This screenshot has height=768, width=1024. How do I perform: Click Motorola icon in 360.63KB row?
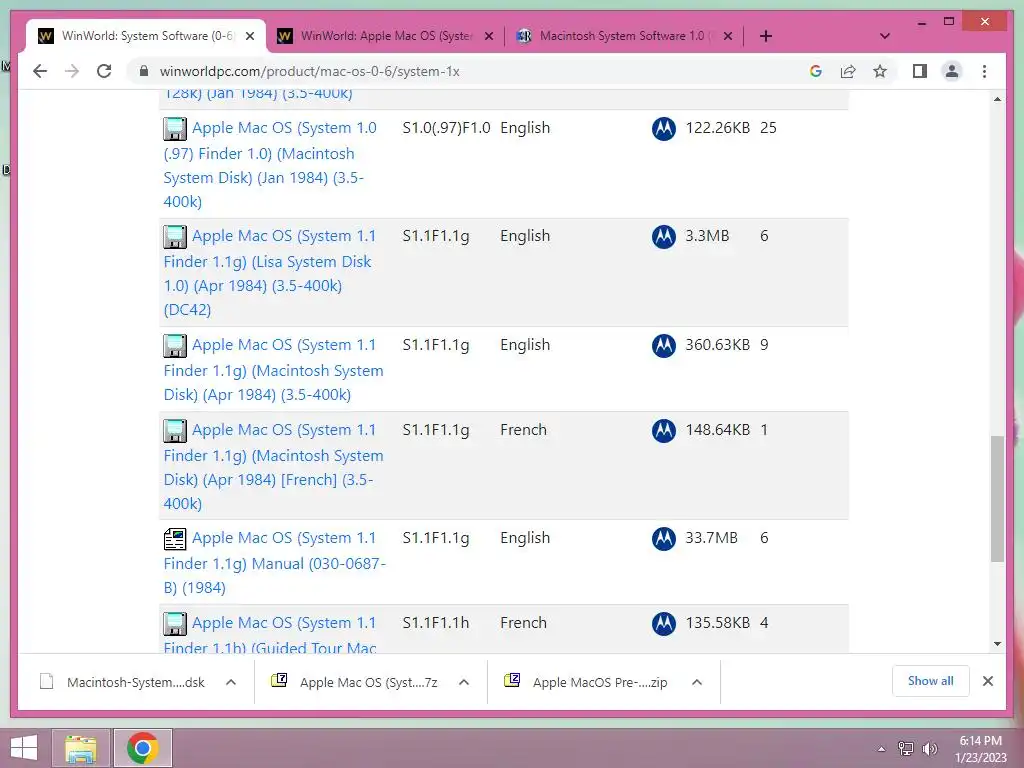[664, 345]
